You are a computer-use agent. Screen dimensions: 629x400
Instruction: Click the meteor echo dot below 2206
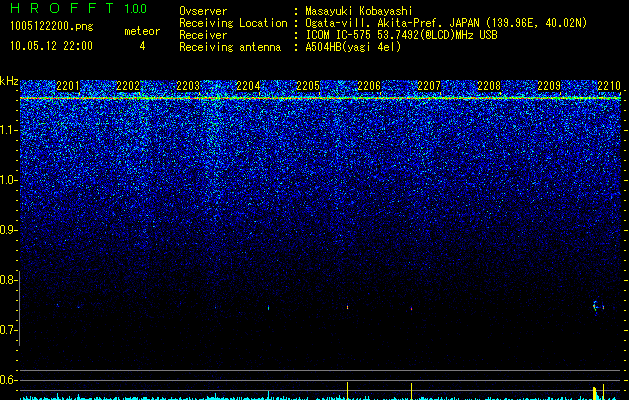(347, 308)
